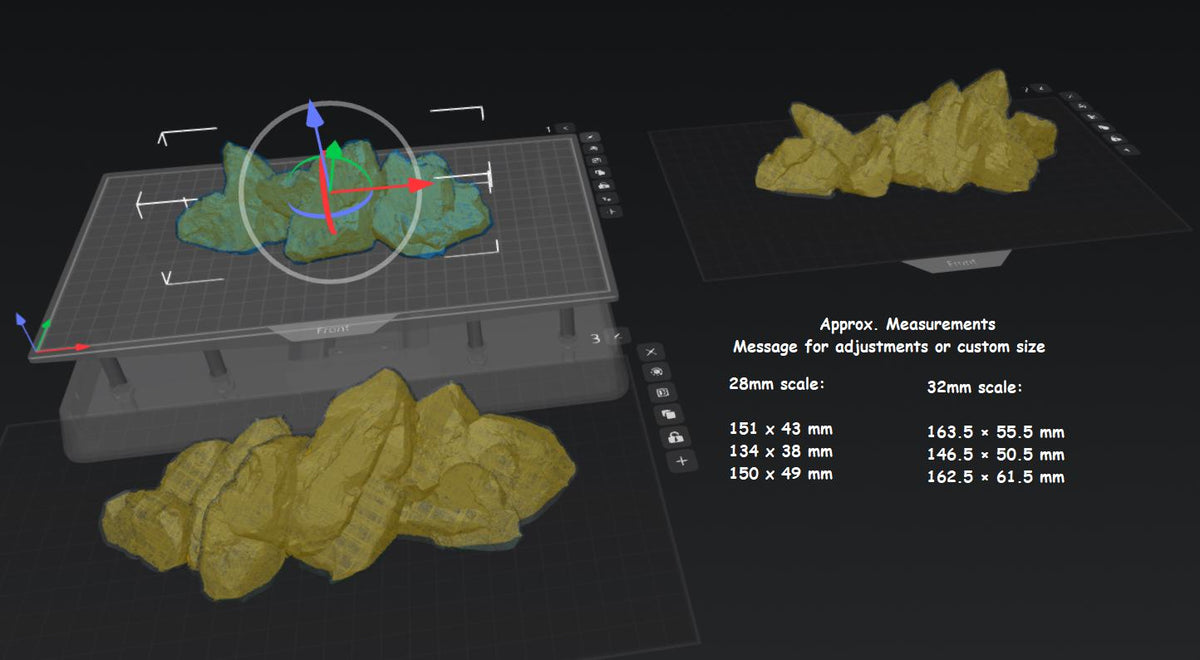
Task: Arrange objects on plate 3
Action: coord(663,393)
